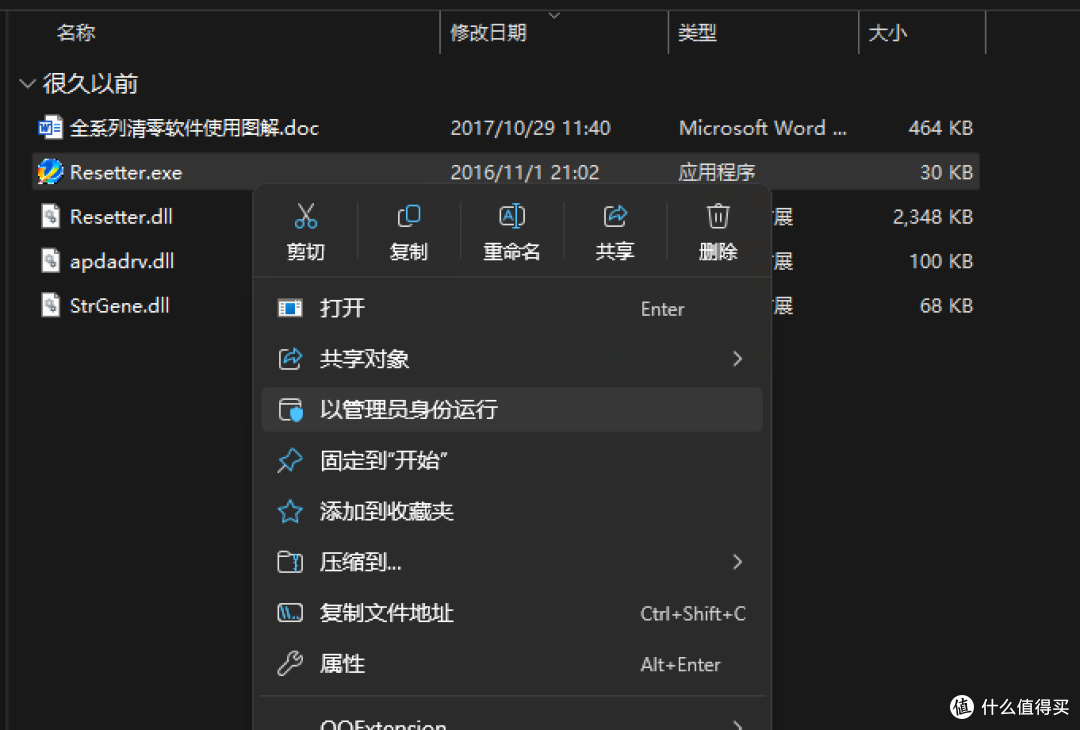Screen dimensions: 1080x730
Task: Click the share icon beside 共享对象
Action: tap(290, 359)
